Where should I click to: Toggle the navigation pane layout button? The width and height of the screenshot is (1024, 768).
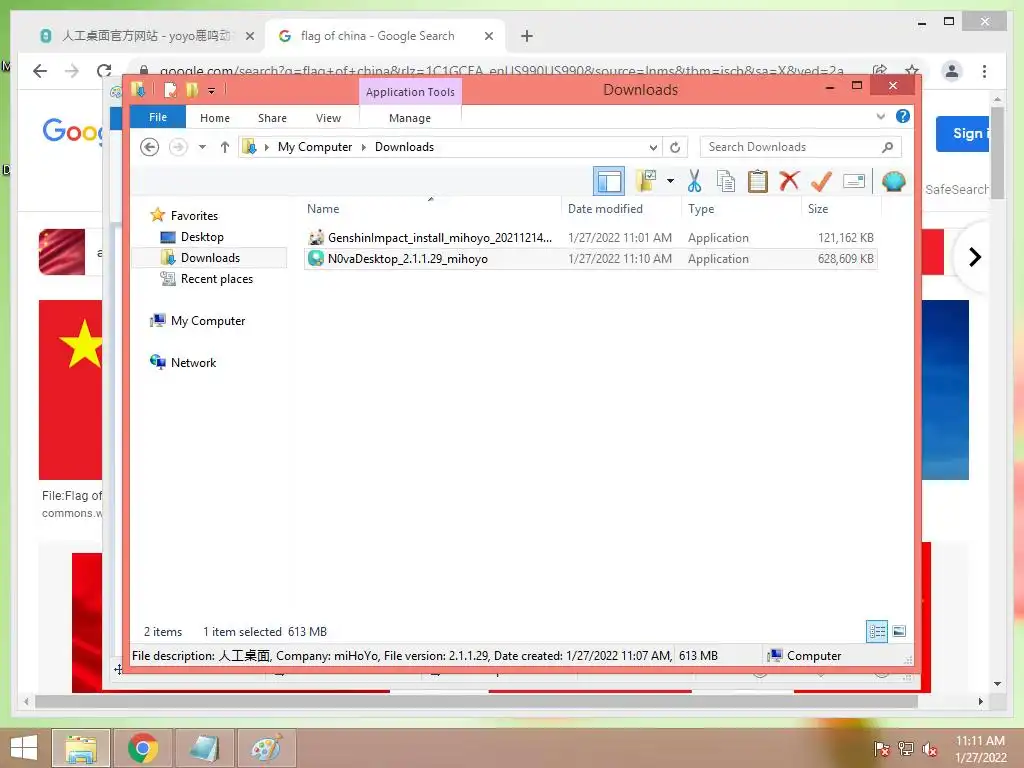(x=609, y=181)
